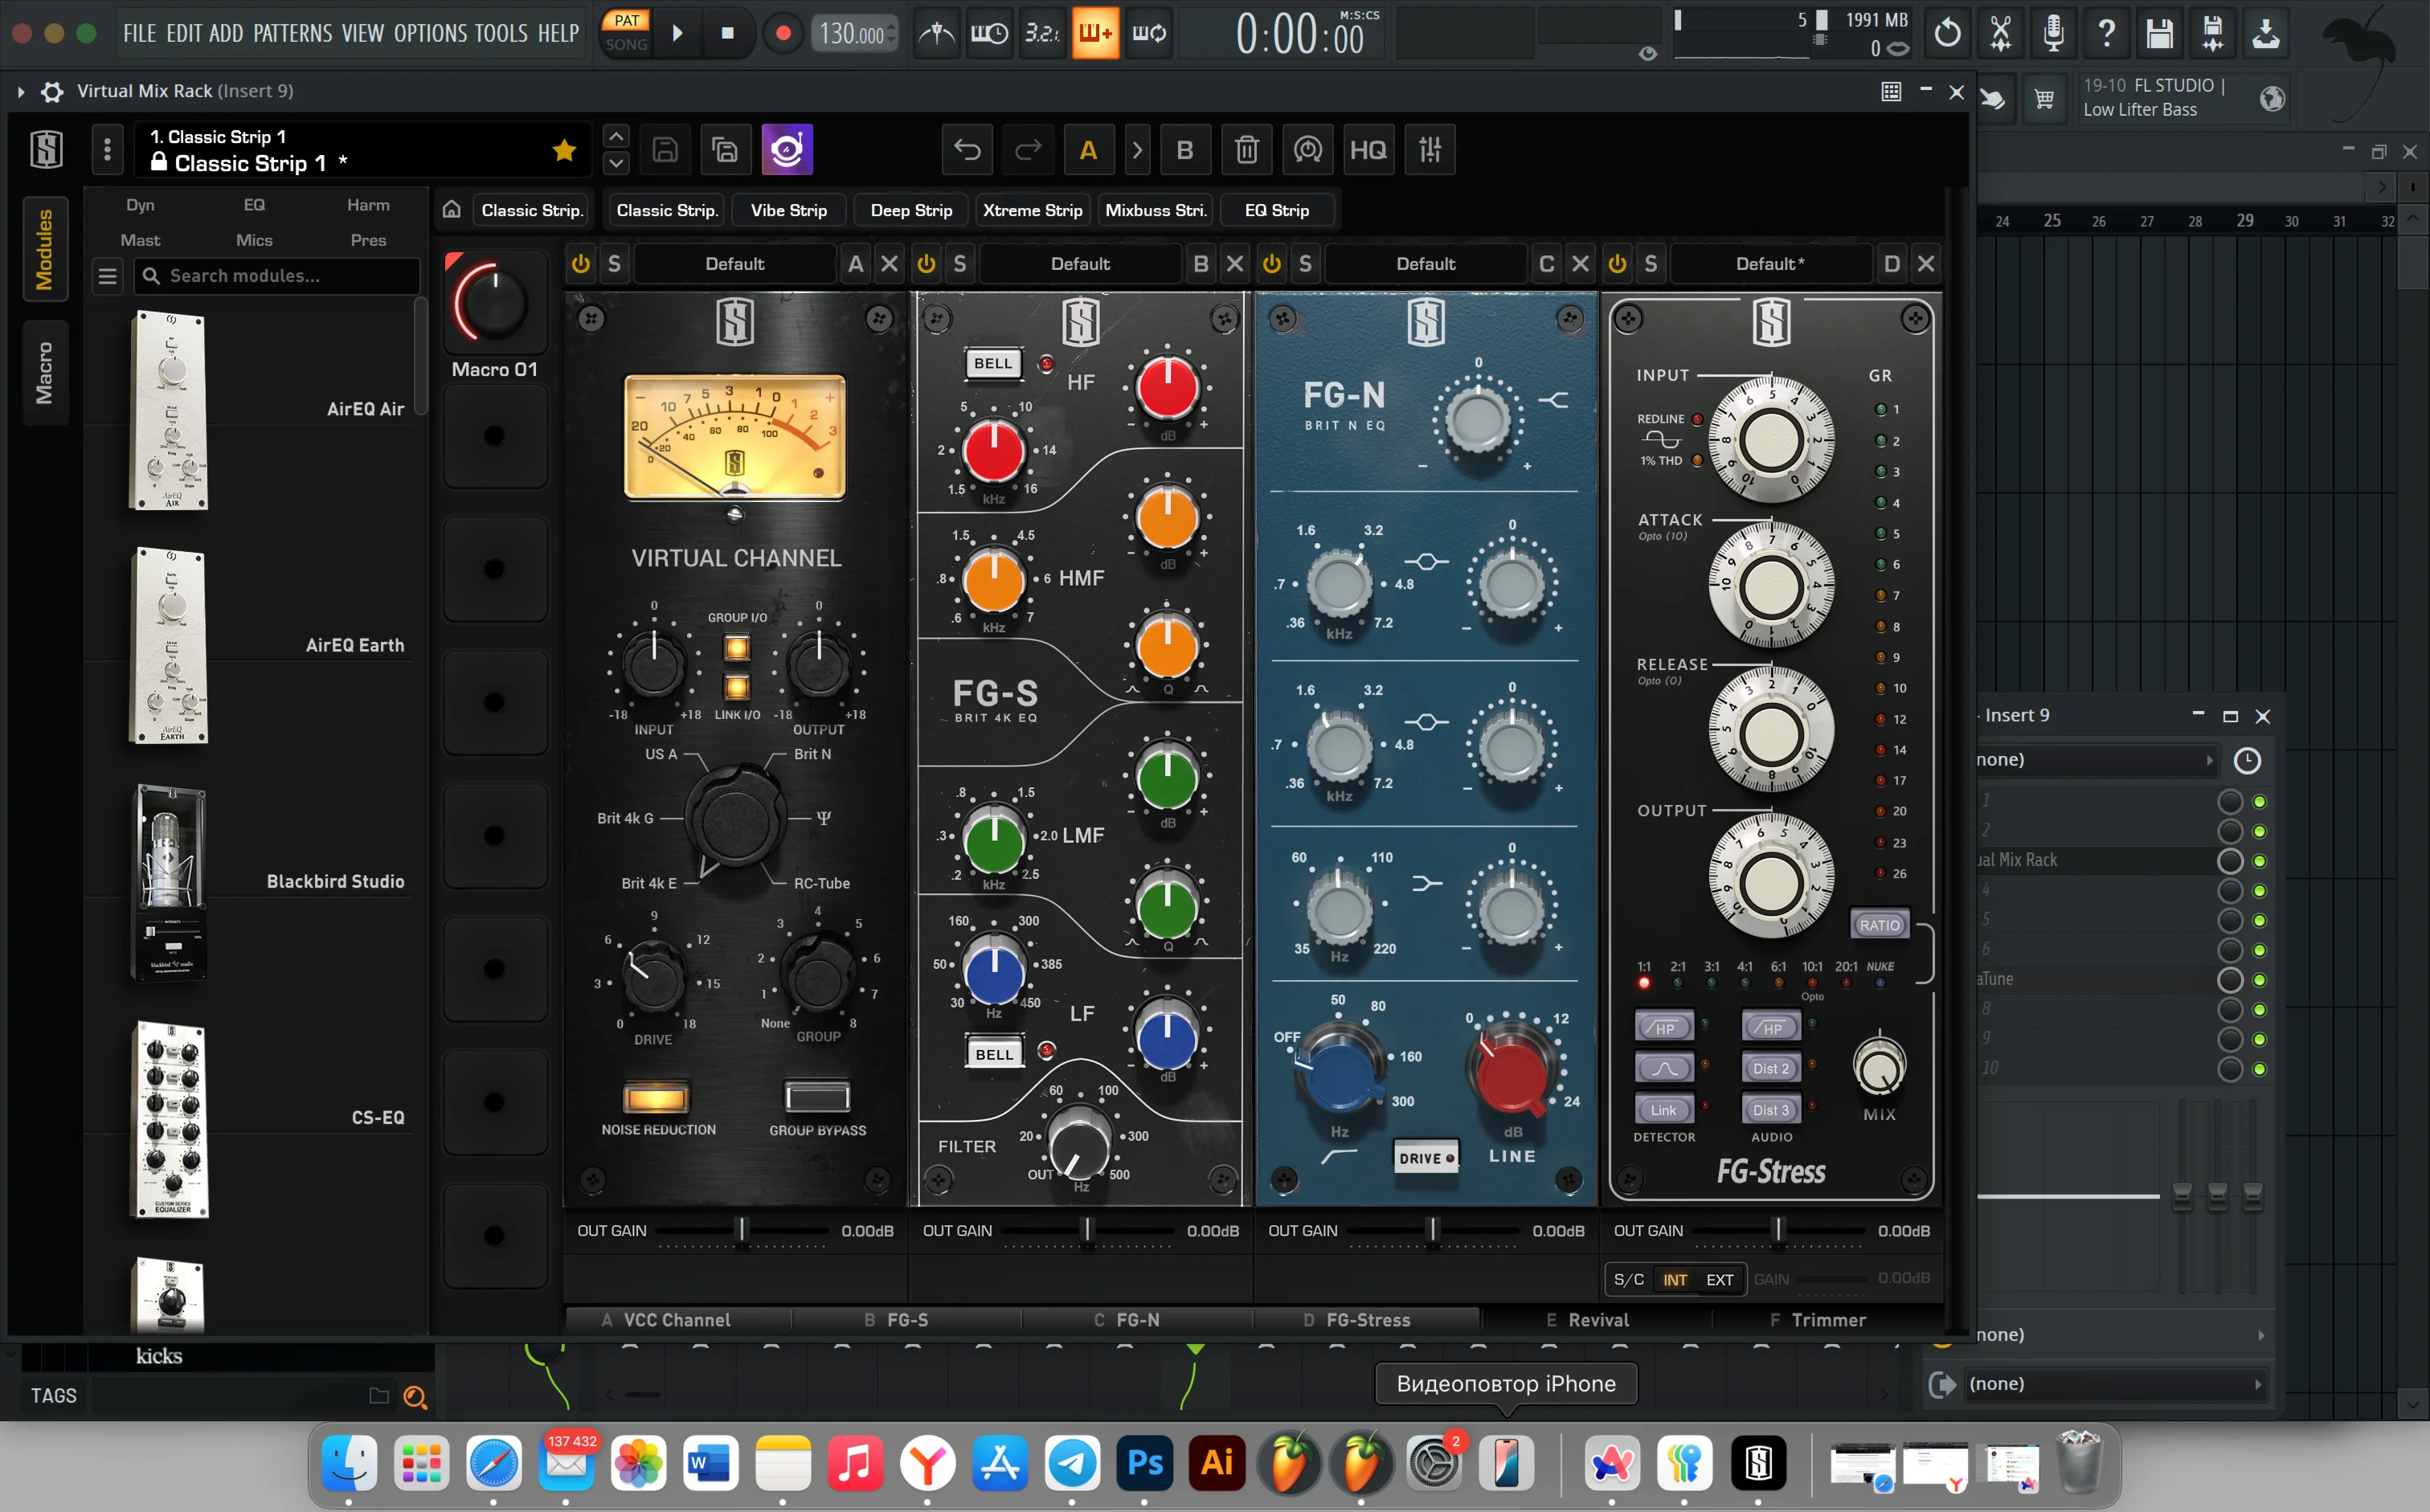
Task: Click the undo arrow in rack toolbar
Action: (967, 150)
